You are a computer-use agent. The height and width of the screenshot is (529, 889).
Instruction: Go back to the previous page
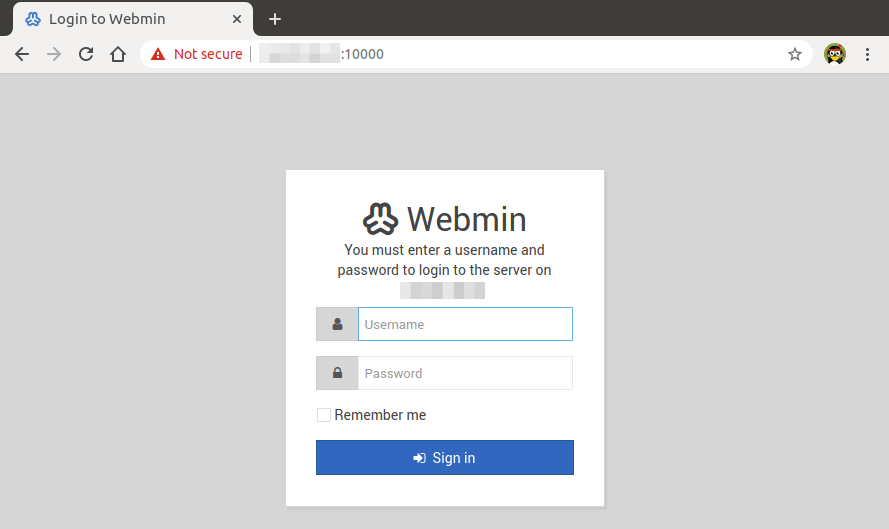click(22, 54)
